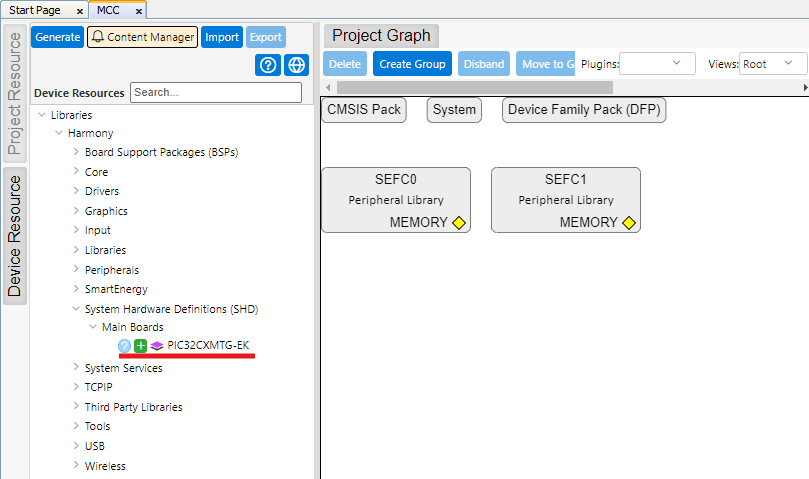Click SEFC0 yellow MEMORY diamond
The height and width of the screenshot is (479, 809).
pyautogui.click(x=459, y=223)
